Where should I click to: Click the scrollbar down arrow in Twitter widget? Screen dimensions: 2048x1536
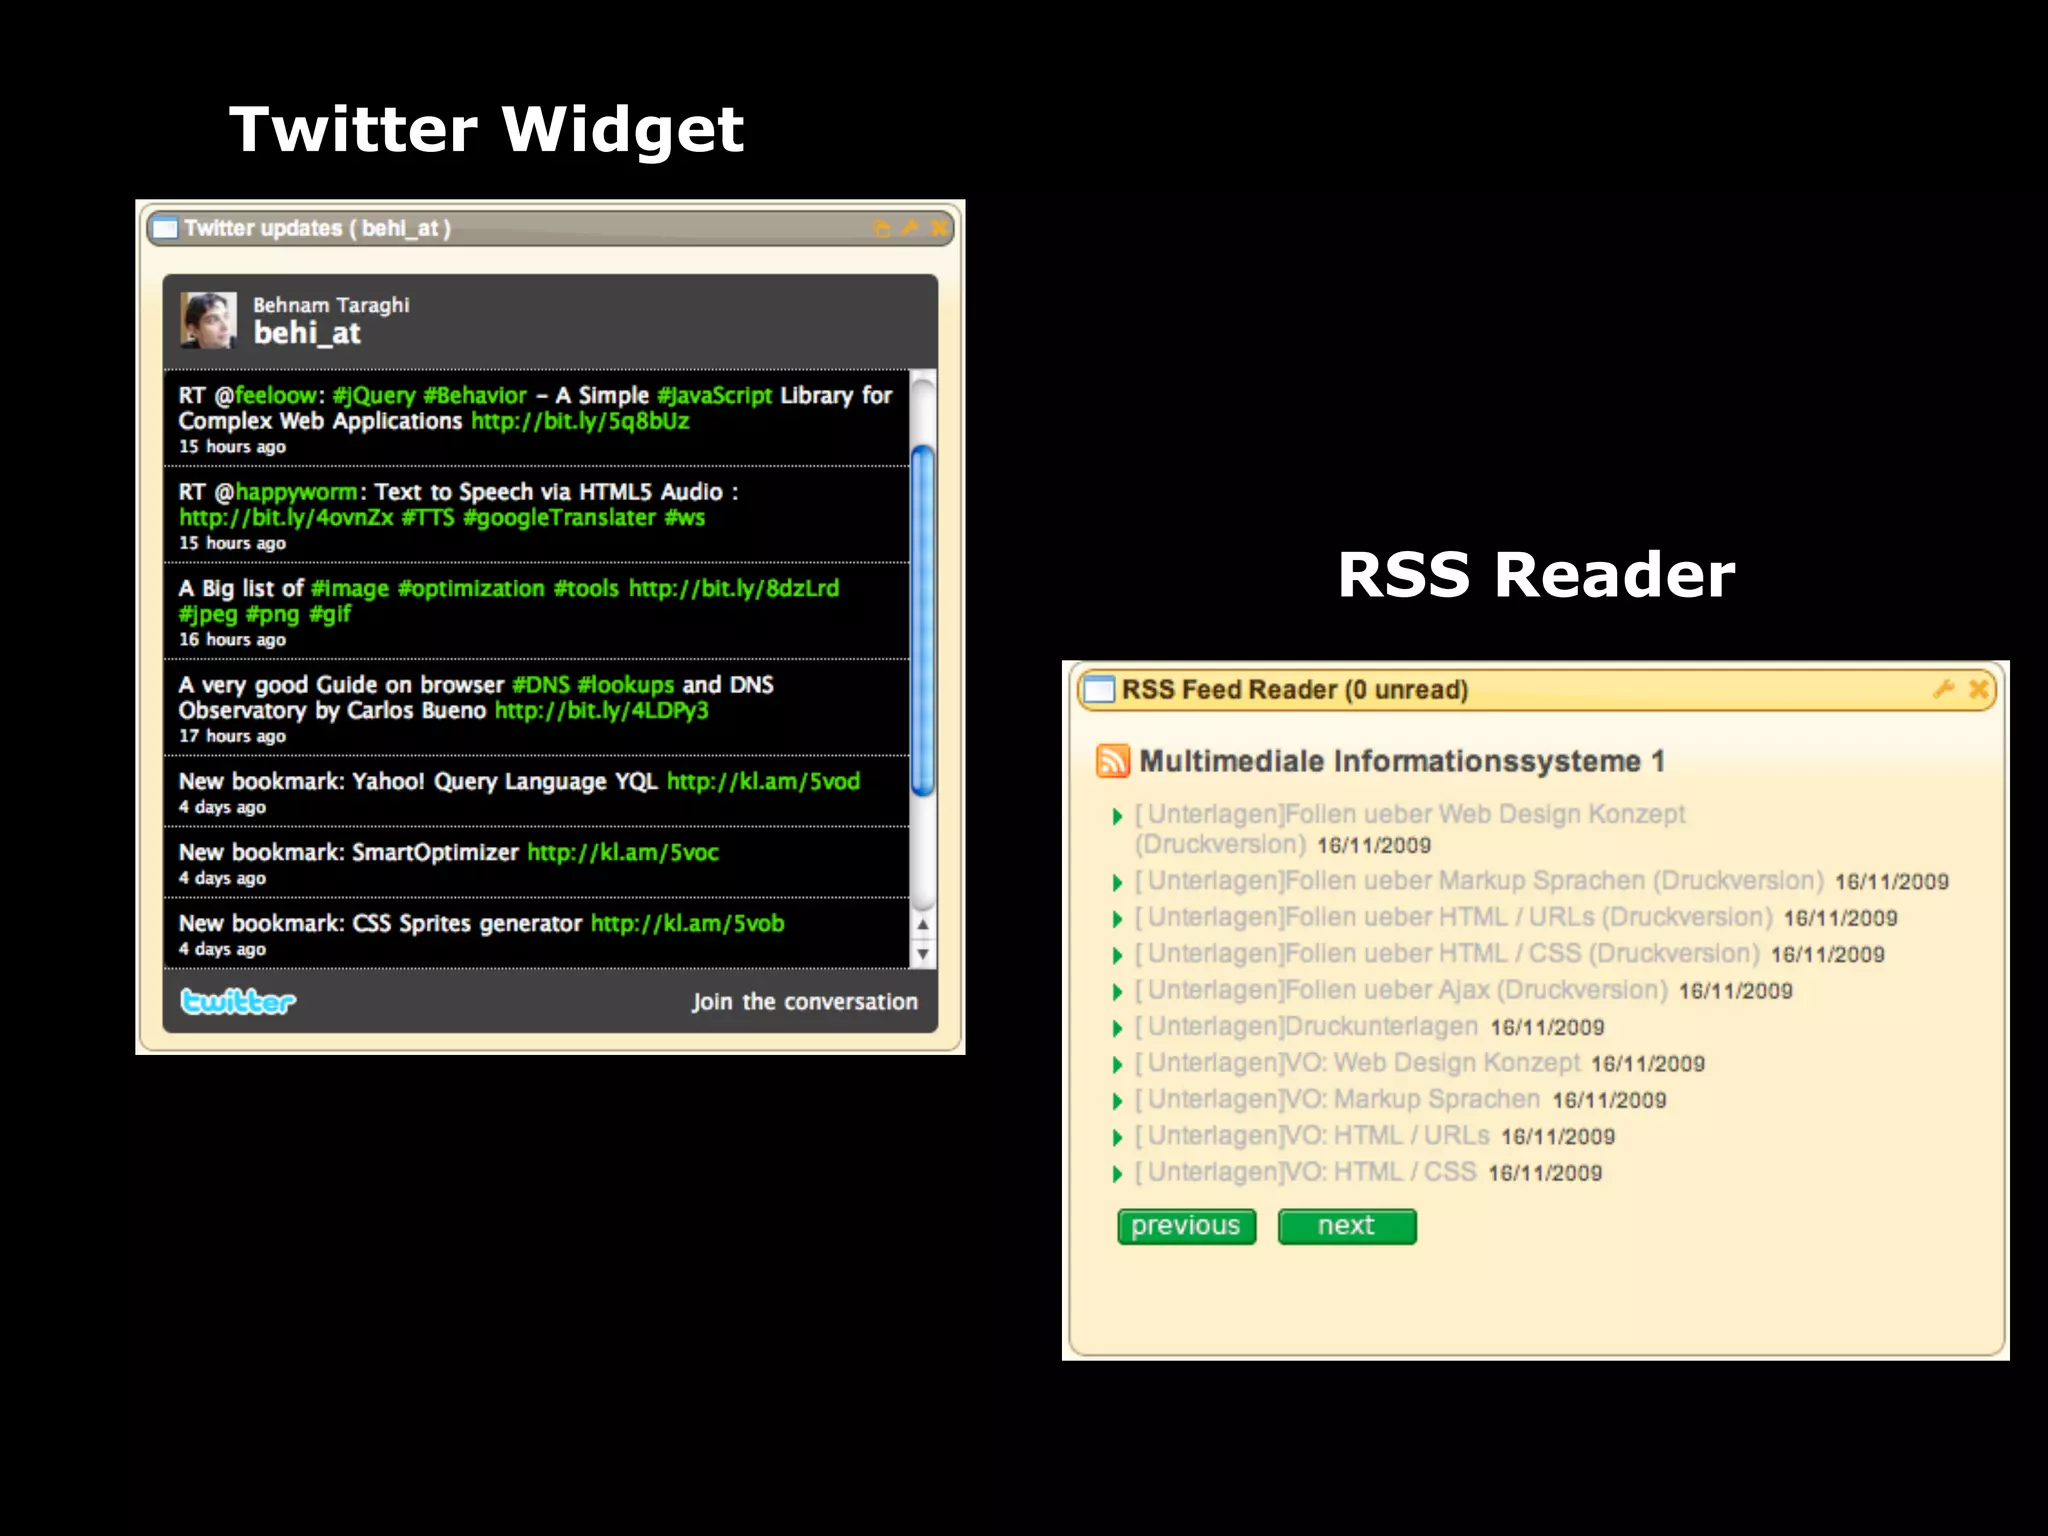923,954
